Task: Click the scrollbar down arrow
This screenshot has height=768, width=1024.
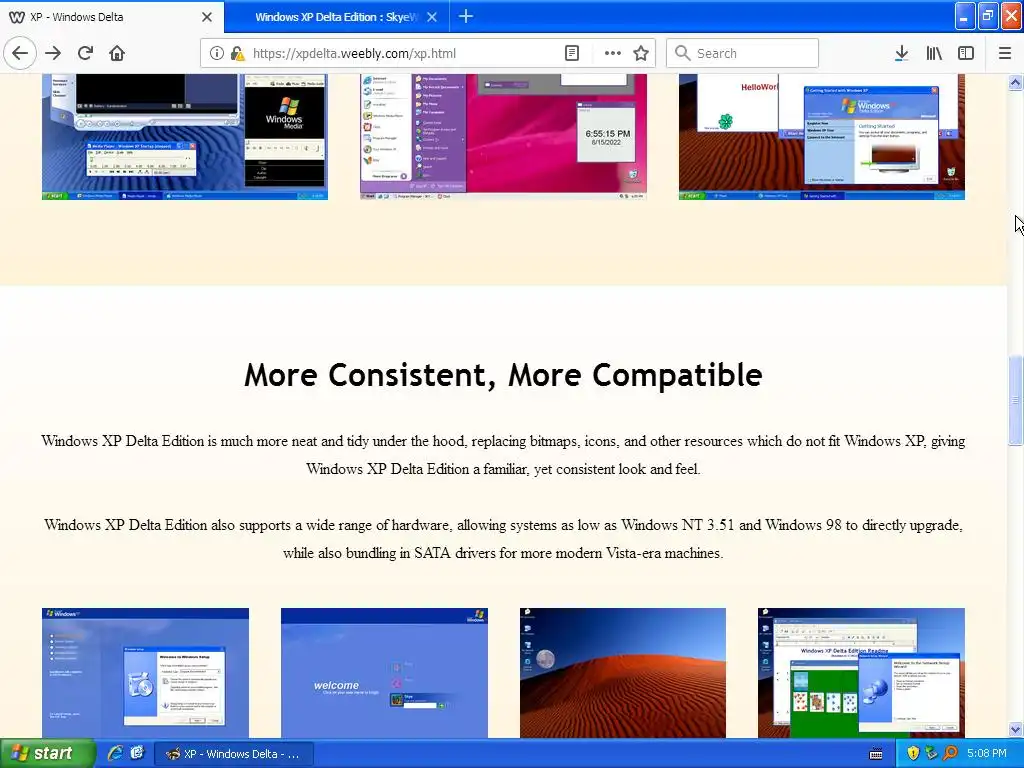Action: click(1015, 729)
